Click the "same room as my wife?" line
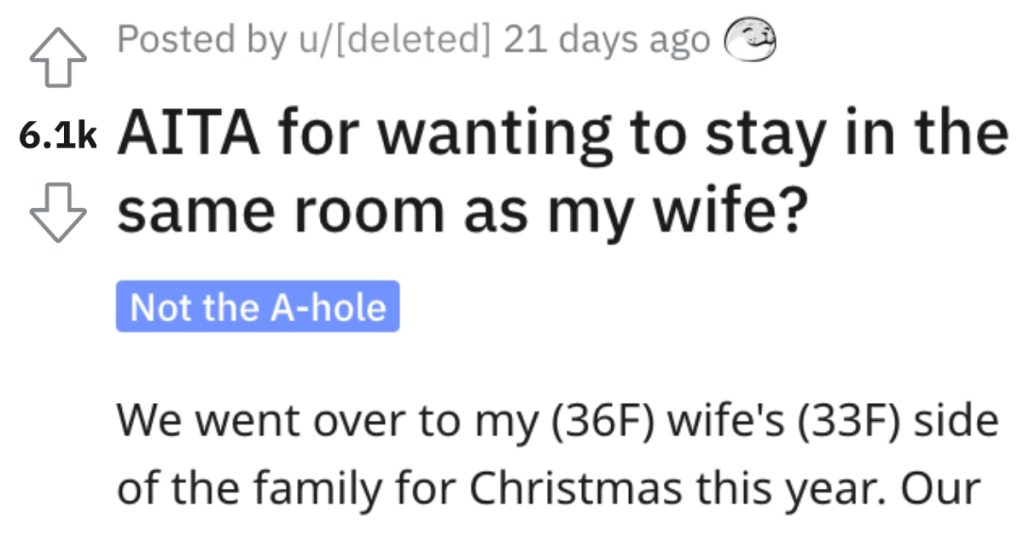Viewport: 1024px width, 535px height. pos(462,212)
